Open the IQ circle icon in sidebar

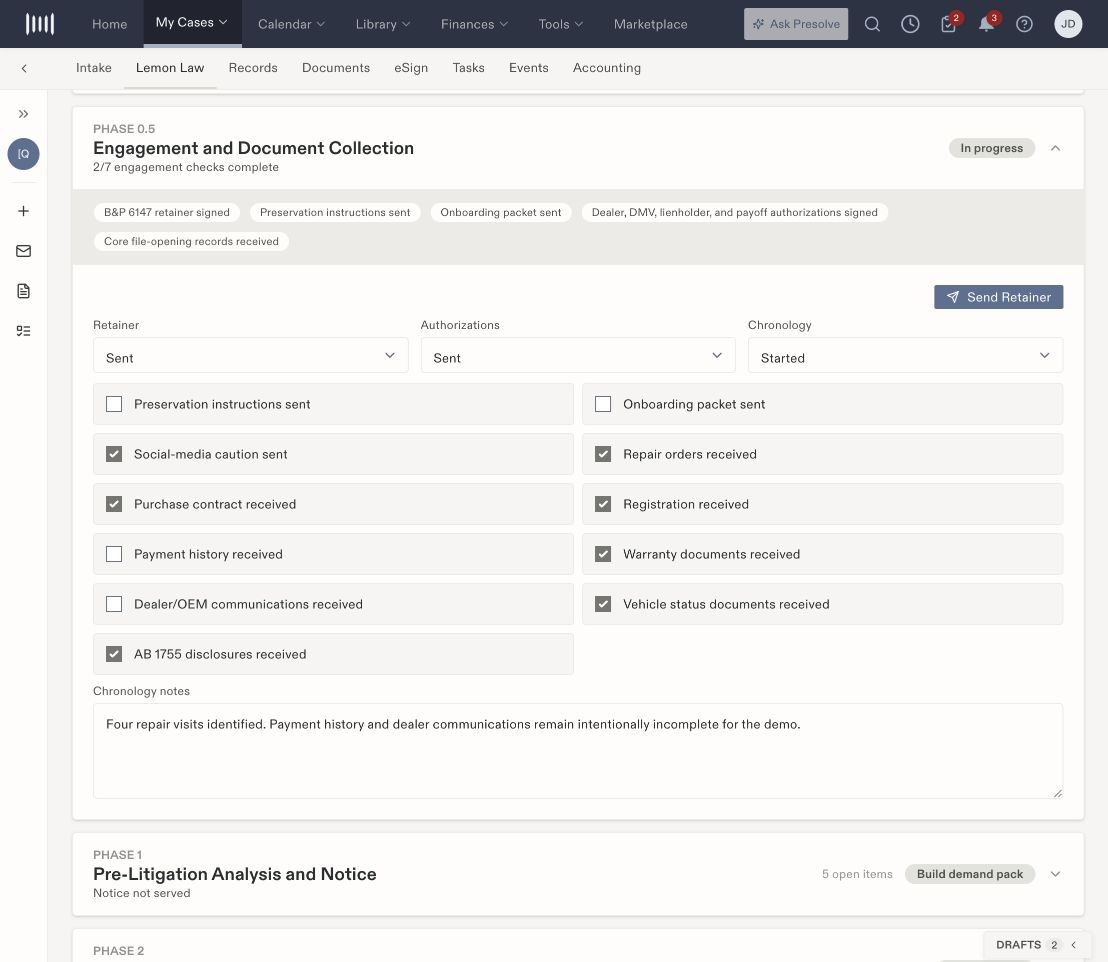[x=23, y=154]
